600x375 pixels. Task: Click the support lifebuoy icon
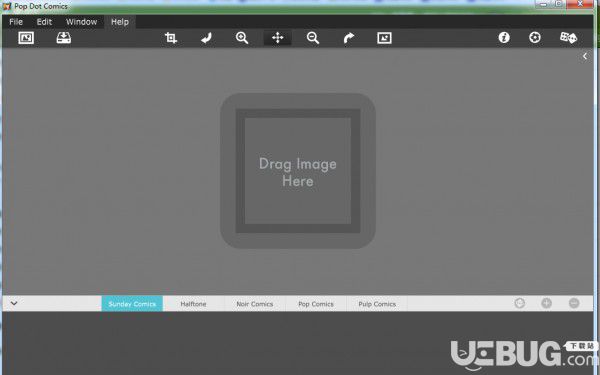click(x=535, y=38)
